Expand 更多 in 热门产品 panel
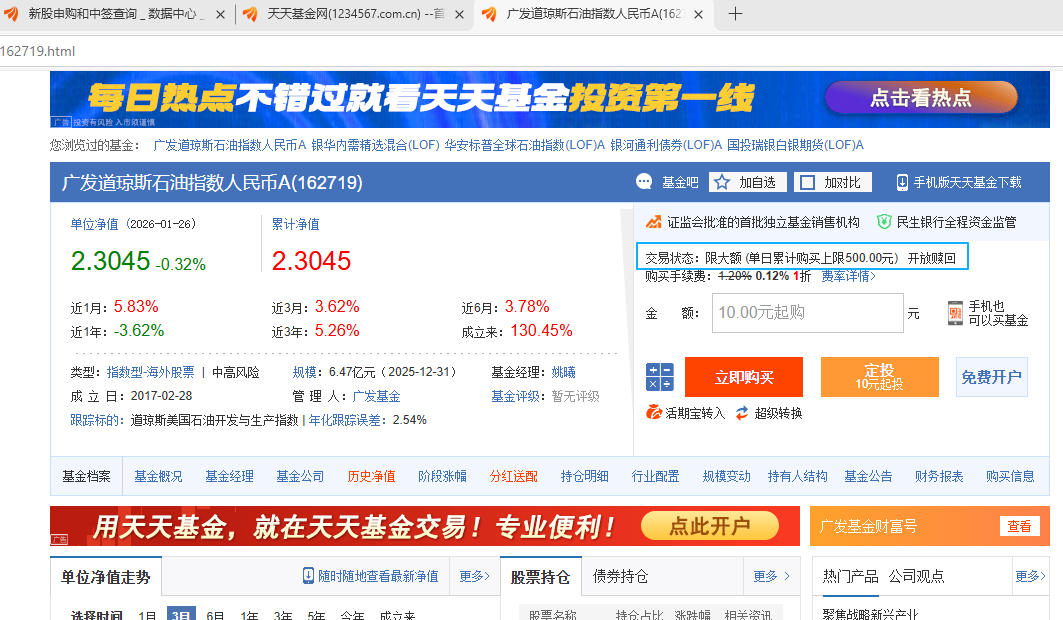Viewport: 1063px width, 620px height. point(1030,576)
